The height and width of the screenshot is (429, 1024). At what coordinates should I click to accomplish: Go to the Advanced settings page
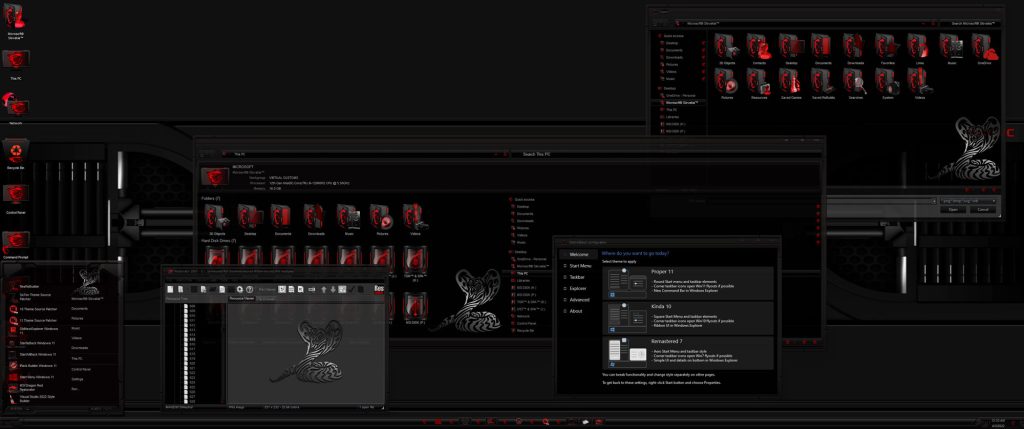click(x=579, y=299)
